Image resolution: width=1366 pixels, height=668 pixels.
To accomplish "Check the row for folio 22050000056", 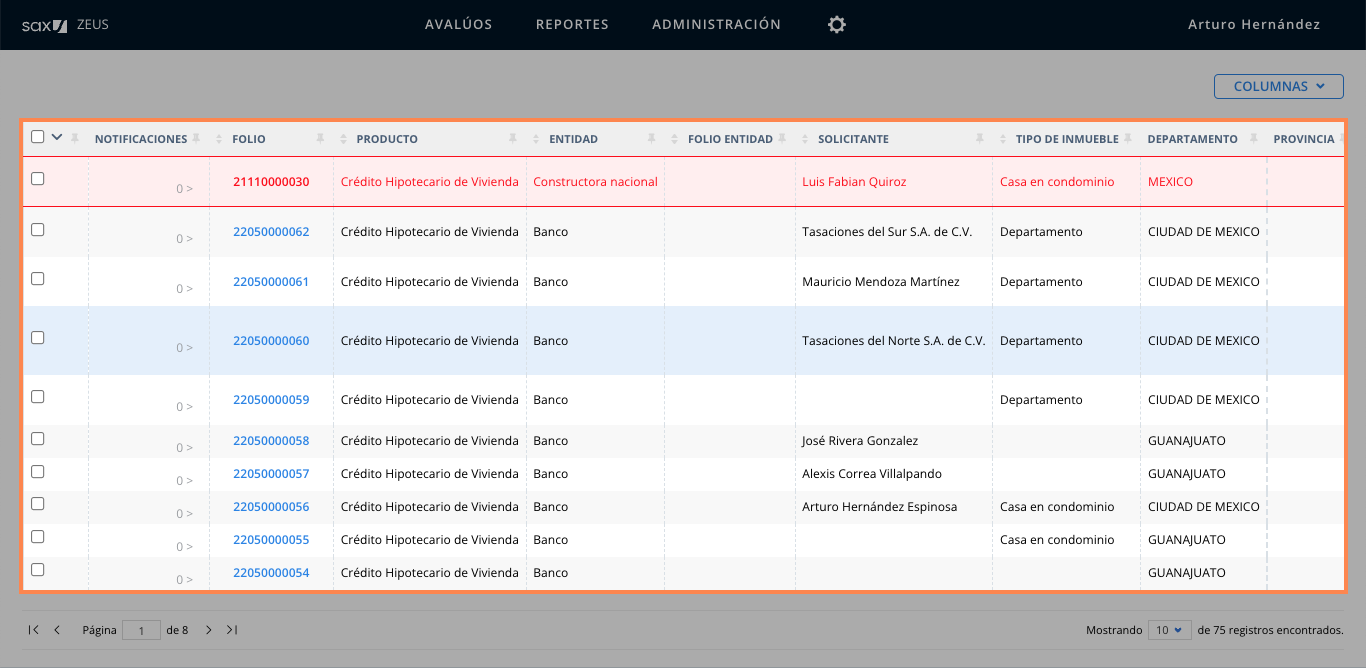I will [38, 504].
